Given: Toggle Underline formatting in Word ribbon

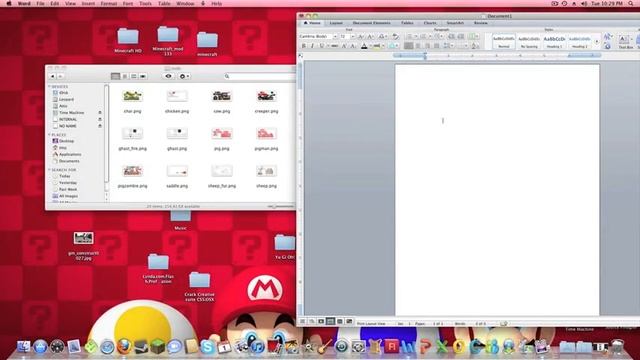Looking at the screenshot, I should coord(322,46).
